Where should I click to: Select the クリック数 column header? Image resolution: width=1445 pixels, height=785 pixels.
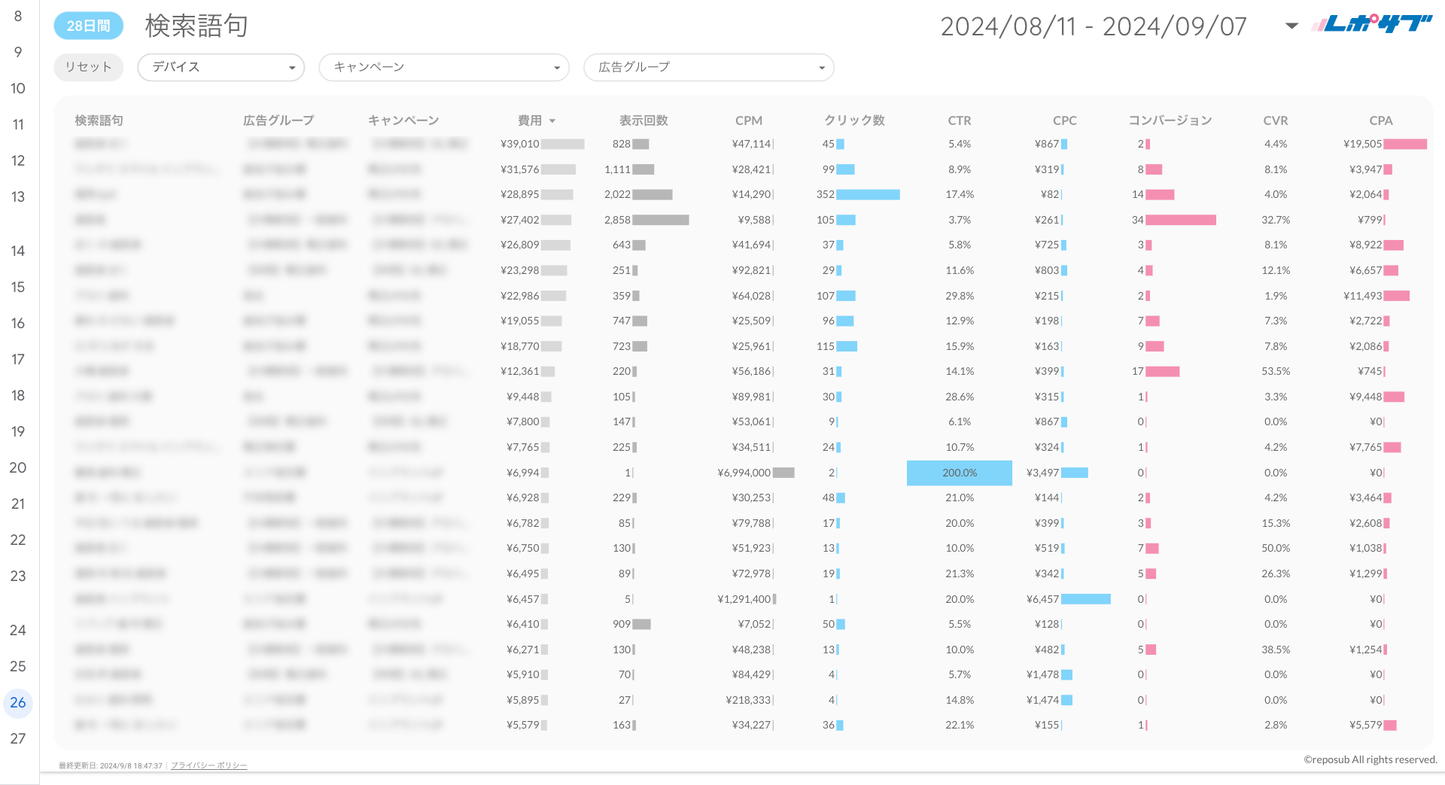854,120
